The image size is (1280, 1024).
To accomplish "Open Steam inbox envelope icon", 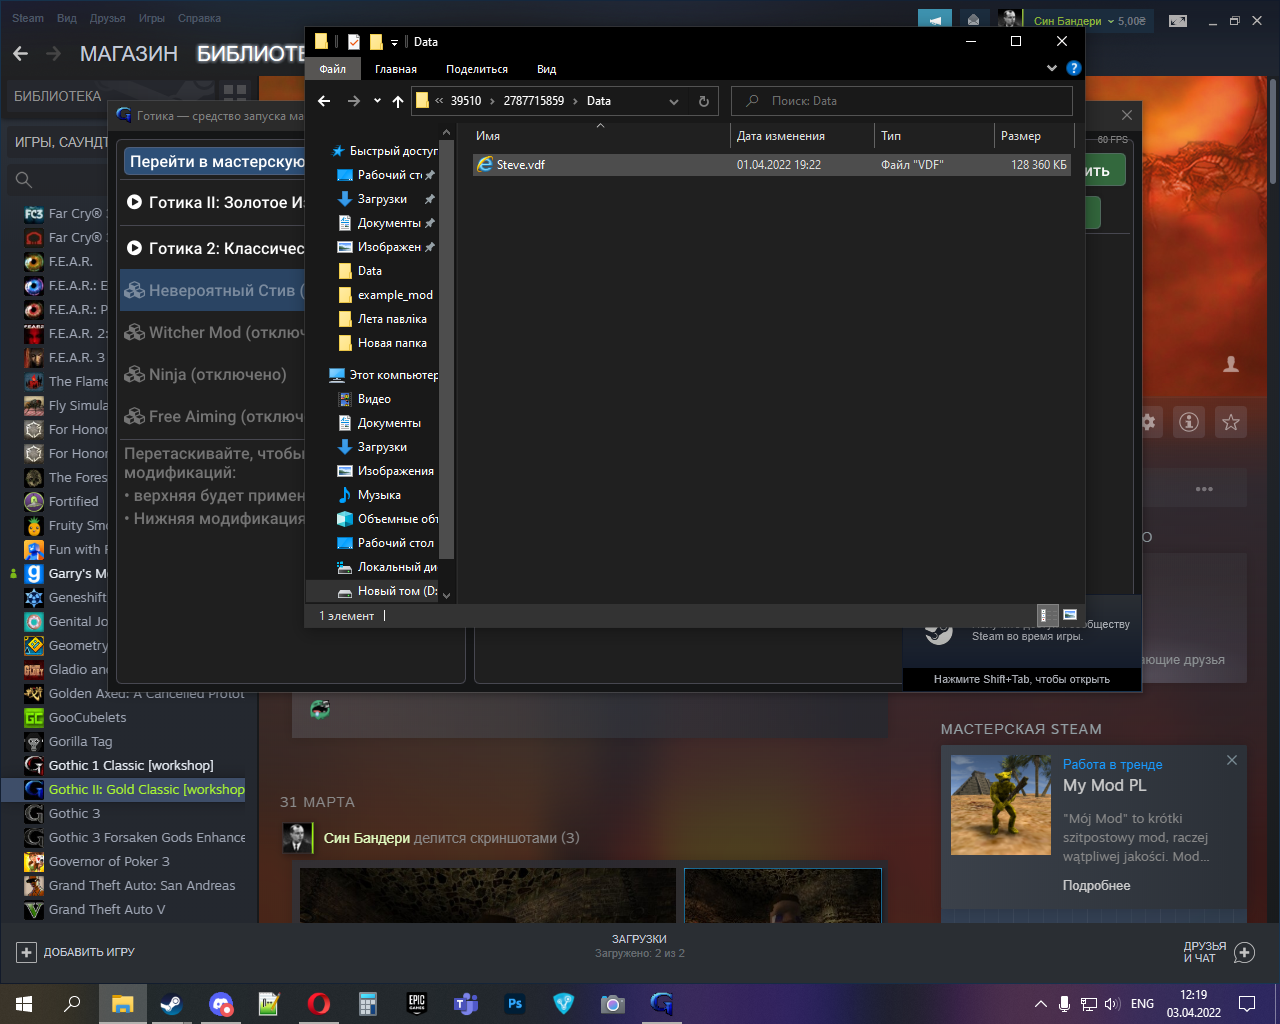I will tap(973, 20).
